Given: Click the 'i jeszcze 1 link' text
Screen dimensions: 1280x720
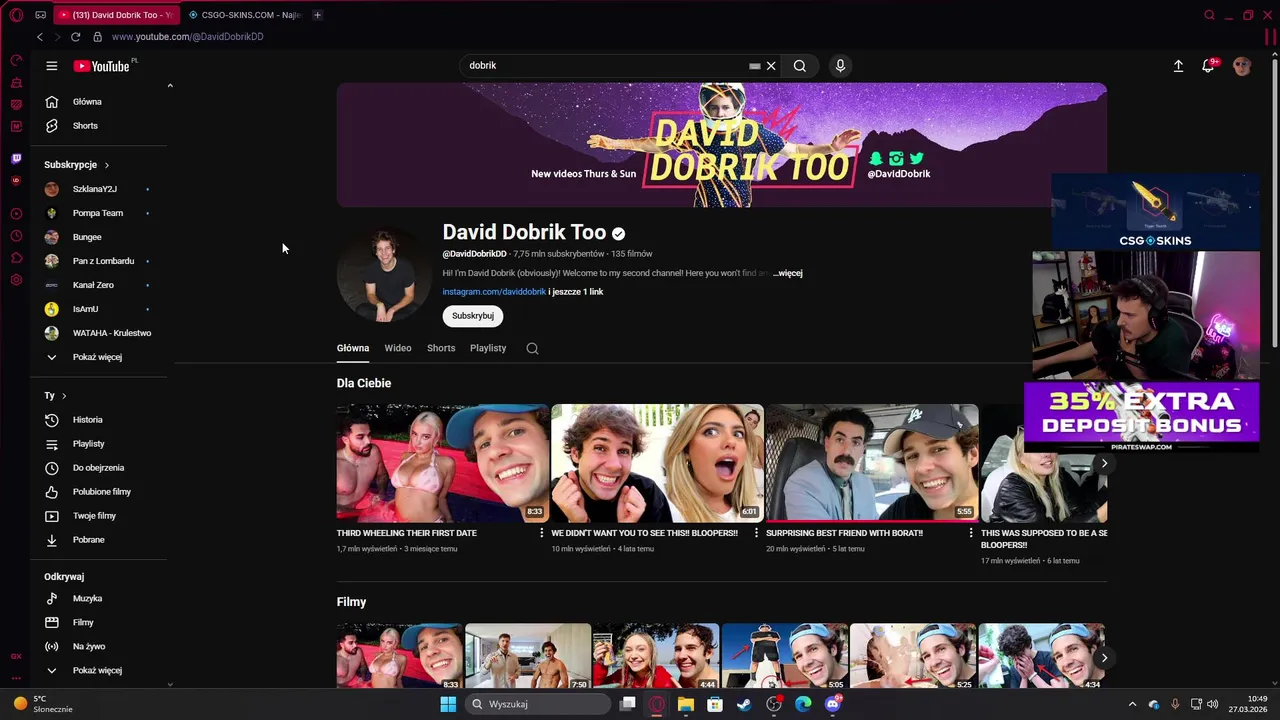Looking at the screenshot, I should (576, 292).
